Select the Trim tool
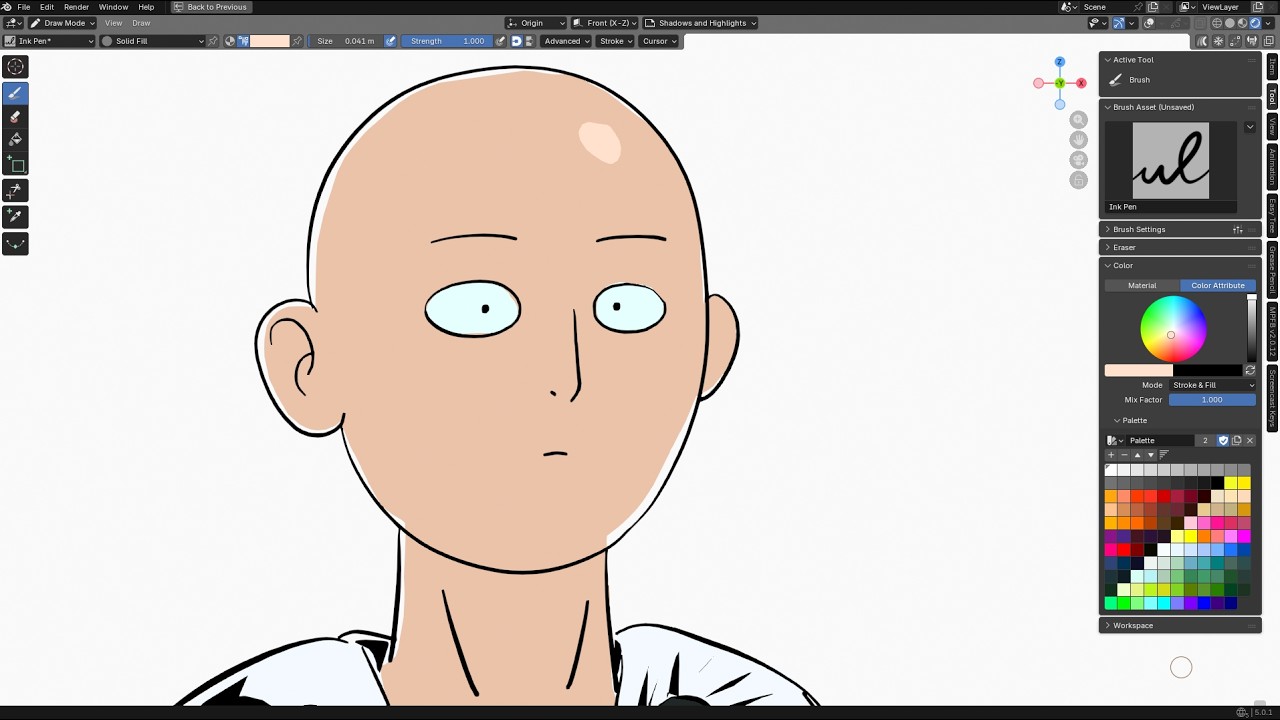This screenshot has width=1280, height=720. [x=15, y=190]
